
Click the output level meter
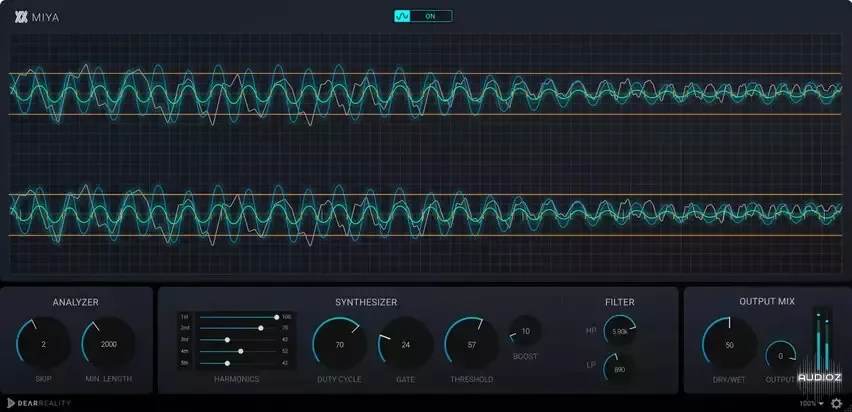[822, 340]
